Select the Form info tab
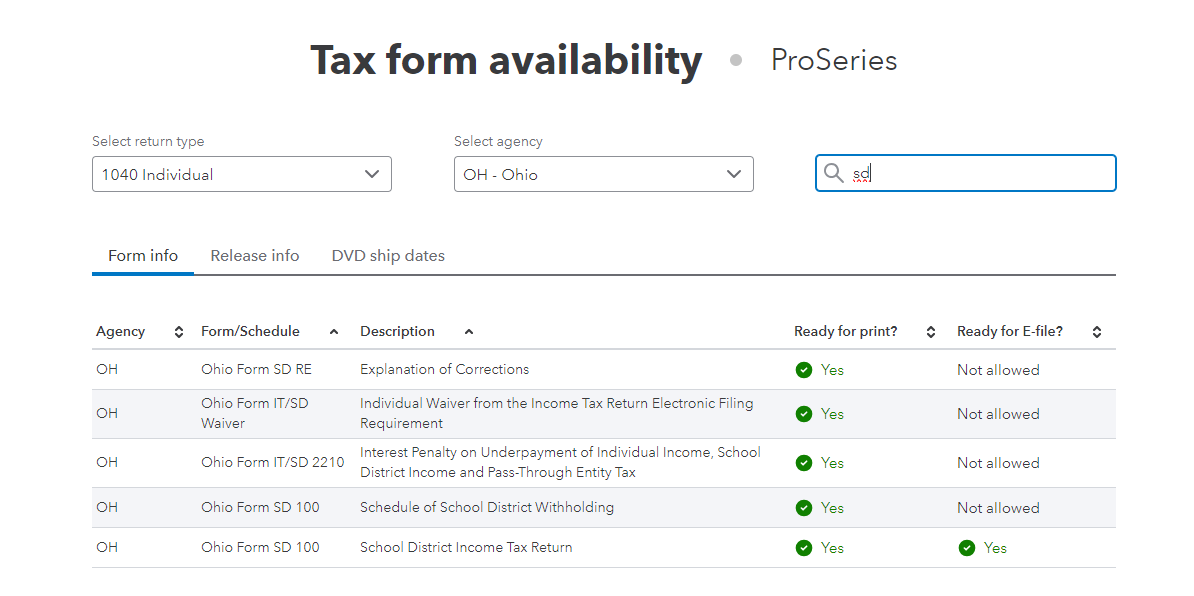The height and width of the screenshot is (596, 1194). point(142,255)
